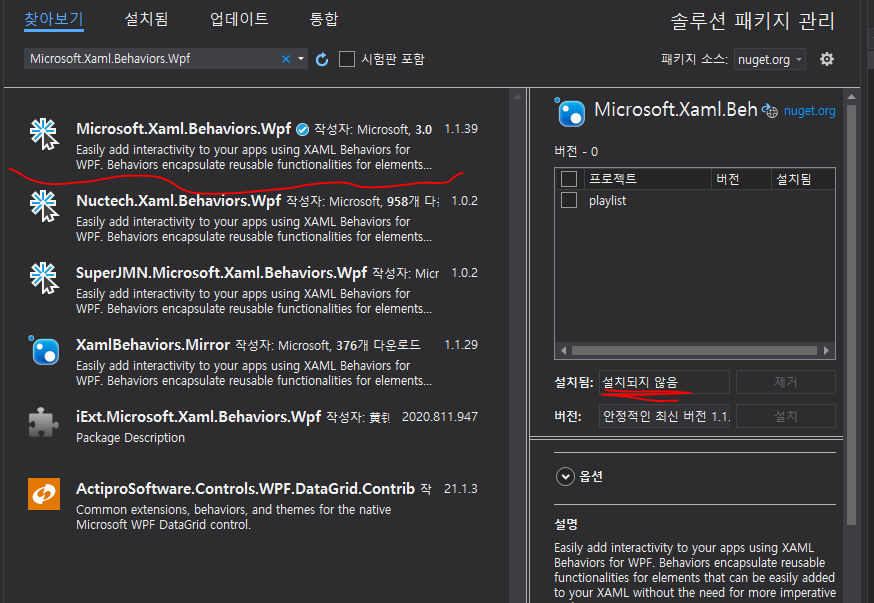Sort by the 버전 column header
Screen dimensions: 874x603
pyautogui.click(x=741, y=179)
